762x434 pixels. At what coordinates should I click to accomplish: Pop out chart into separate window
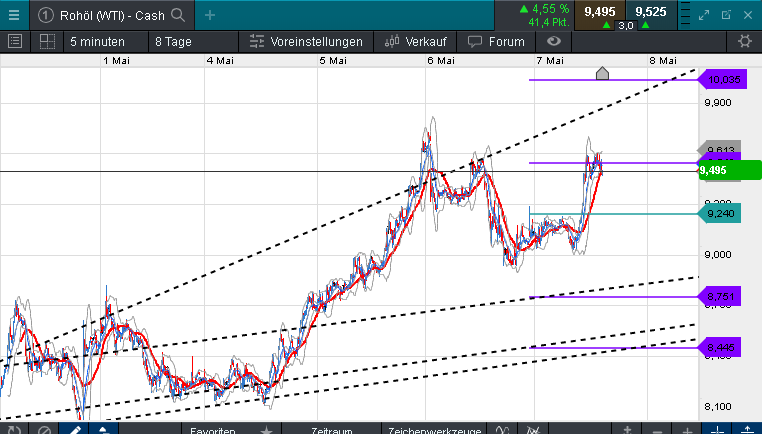[x=726, y=15]
